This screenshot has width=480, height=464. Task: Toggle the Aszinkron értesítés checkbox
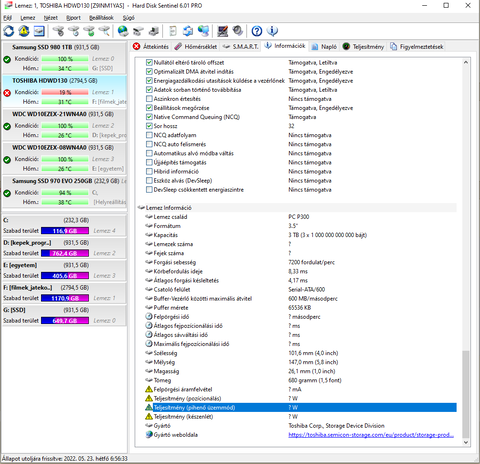click(x=149, y=99)
